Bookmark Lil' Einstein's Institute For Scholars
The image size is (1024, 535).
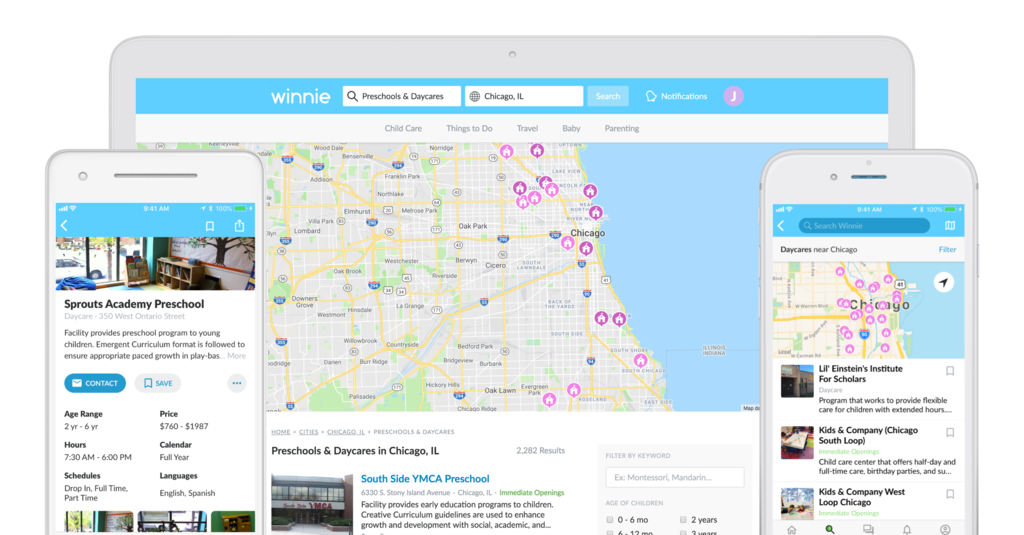pyautogui.click(x=950, y=371)
